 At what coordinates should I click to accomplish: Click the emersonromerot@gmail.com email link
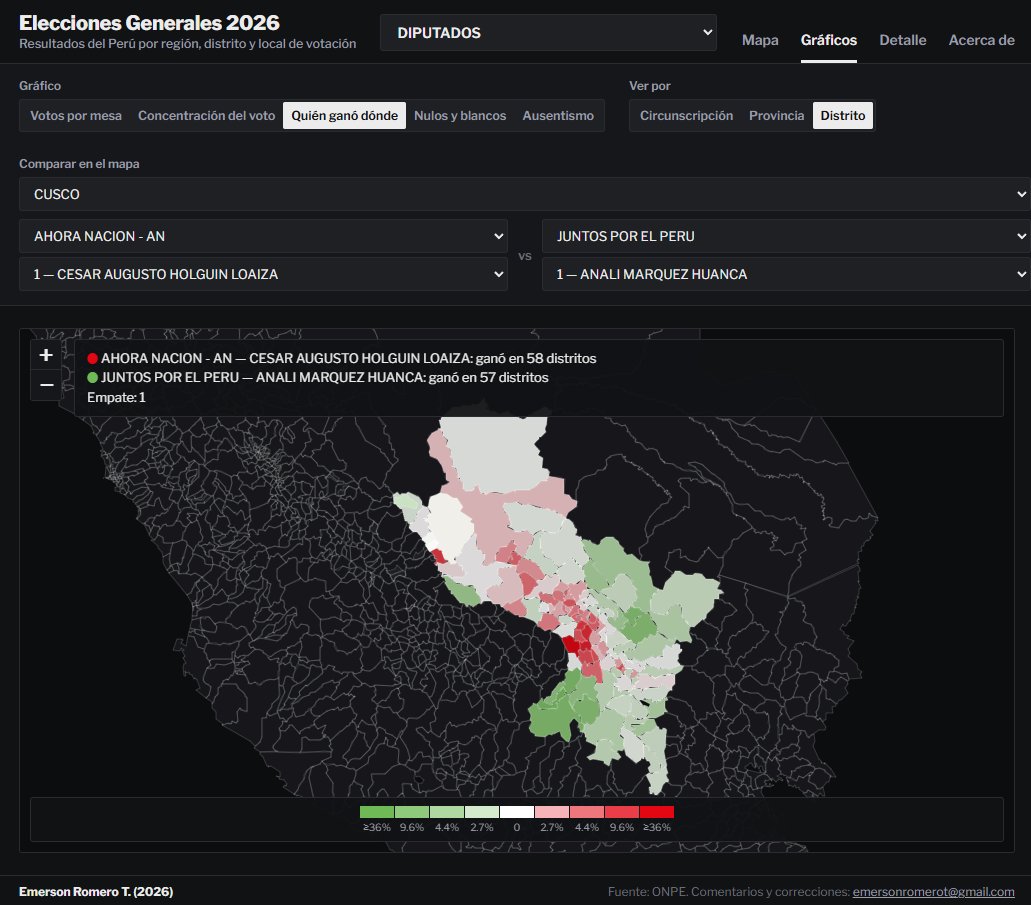point(934,892)
